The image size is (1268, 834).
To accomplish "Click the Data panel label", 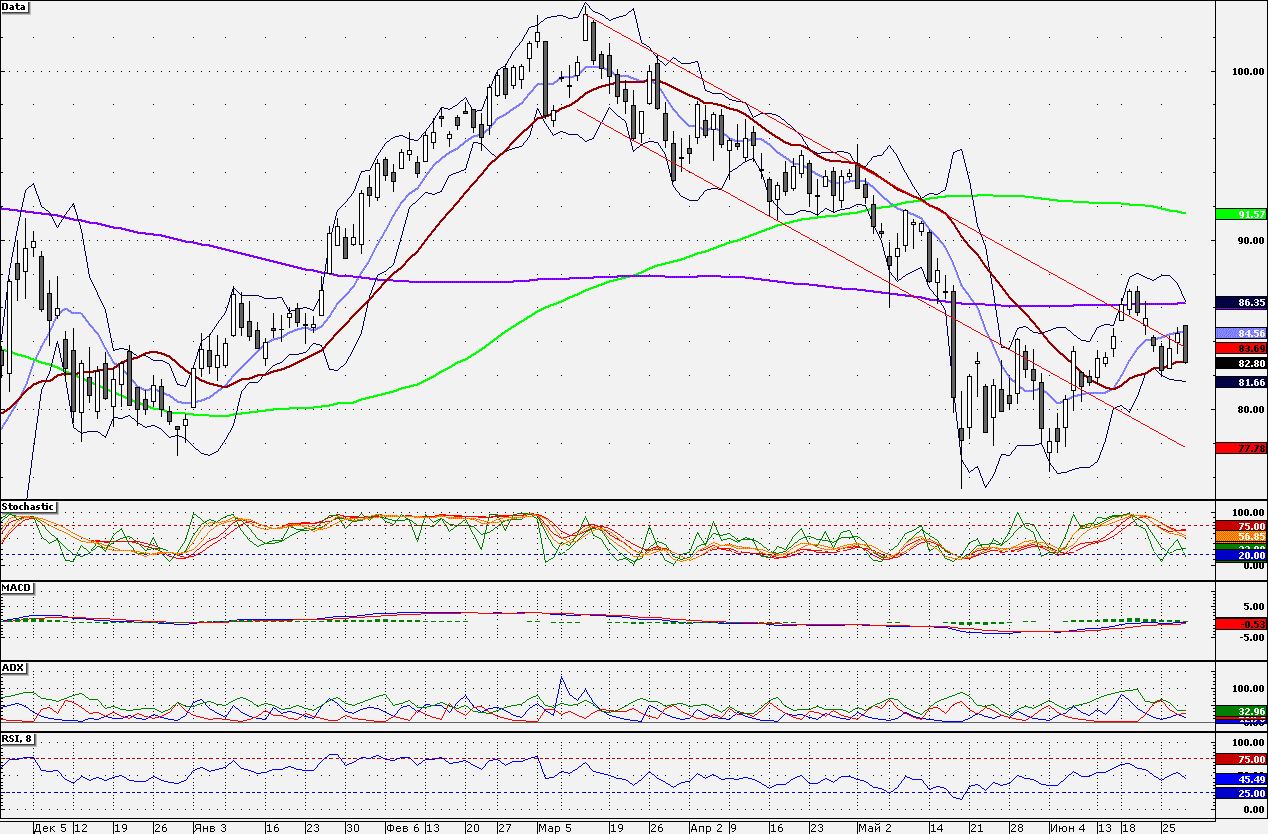I will click(15, 7).
